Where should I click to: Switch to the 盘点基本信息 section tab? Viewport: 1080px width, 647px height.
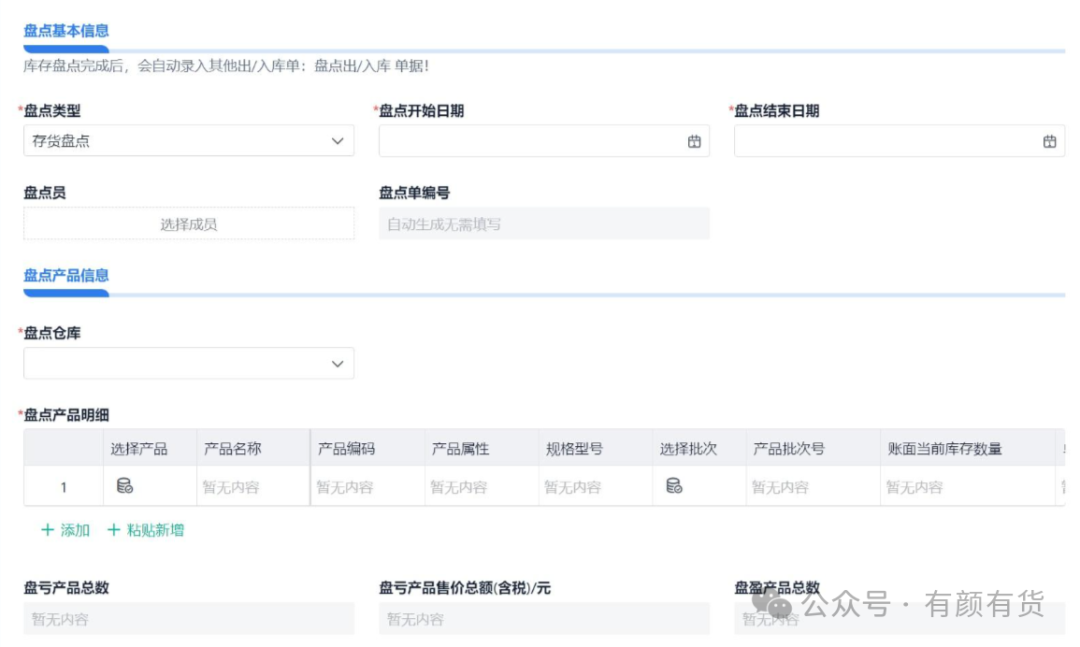coord(66,31)
